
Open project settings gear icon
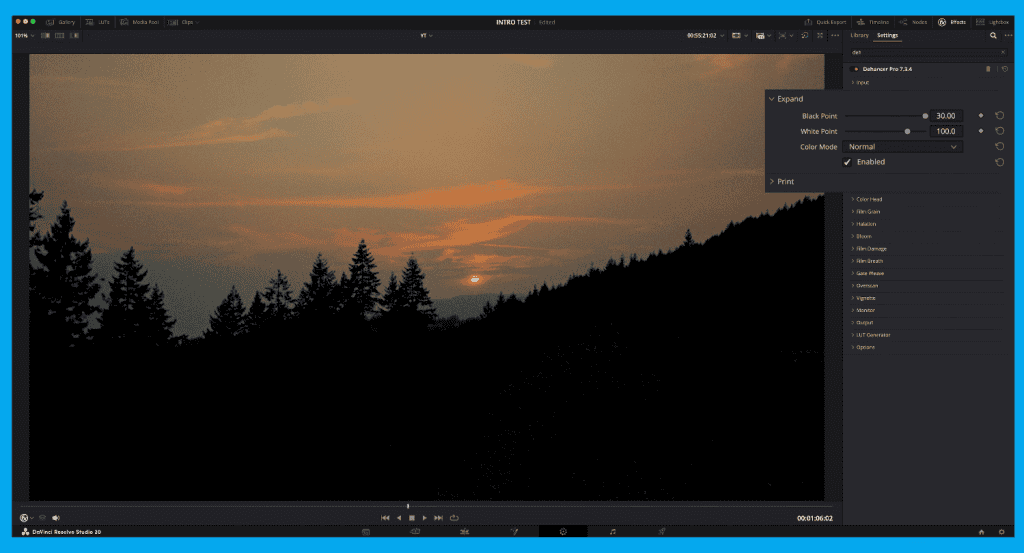point(1000,532)
